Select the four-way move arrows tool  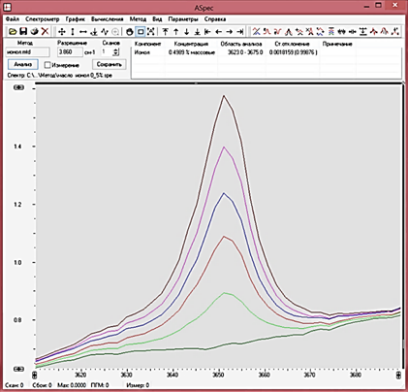coord(61,32)
